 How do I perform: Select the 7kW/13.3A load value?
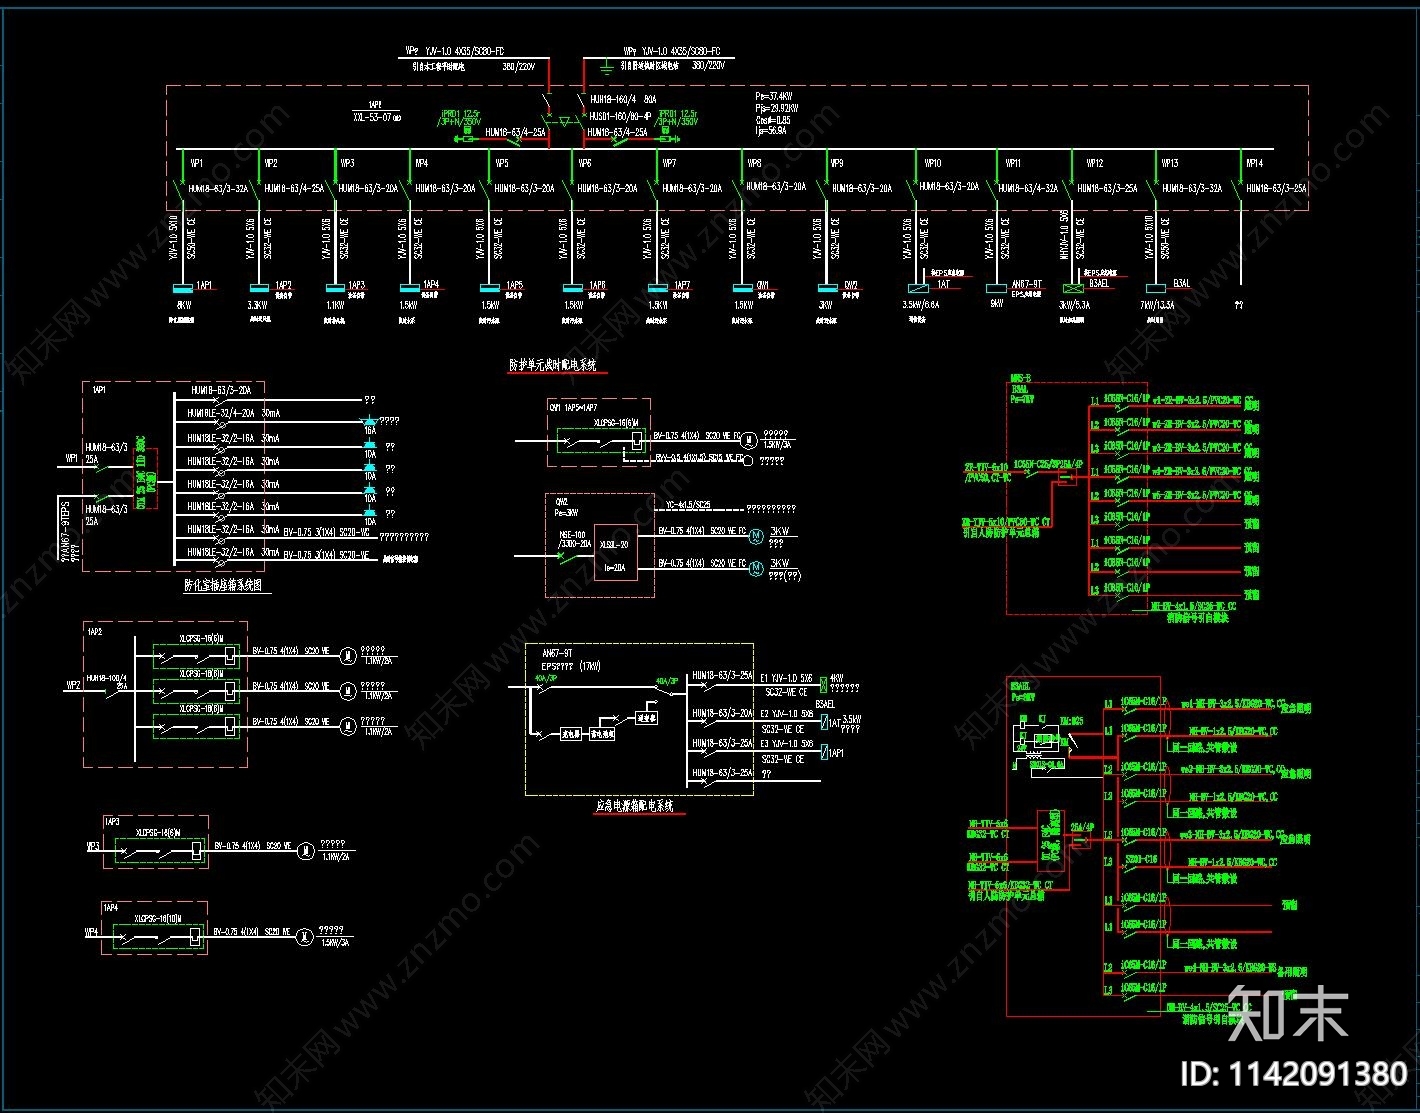pos(1156,304)
